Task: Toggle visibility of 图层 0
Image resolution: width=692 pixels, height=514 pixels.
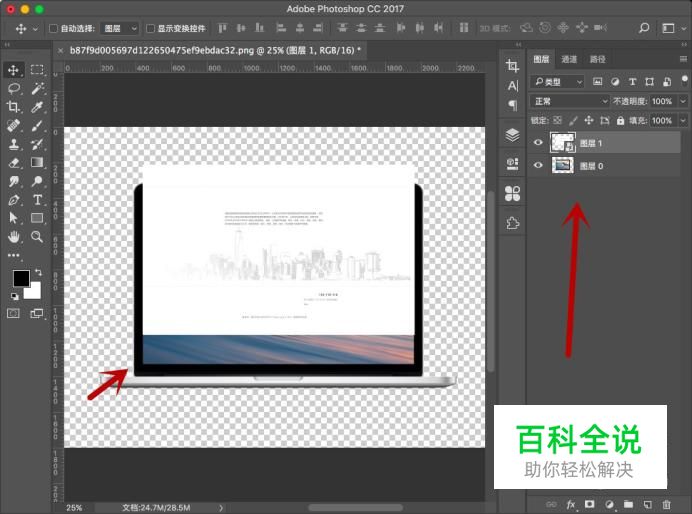Action: click(538, 166)
